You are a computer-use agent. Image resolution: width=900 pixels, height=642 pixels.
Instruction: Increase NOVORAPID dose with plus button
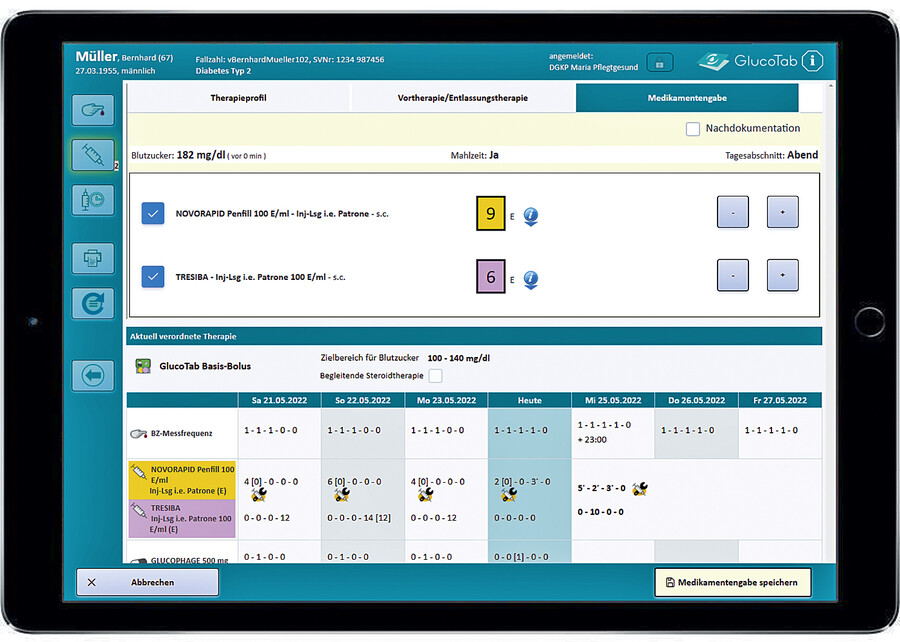(x=782, y=212)
